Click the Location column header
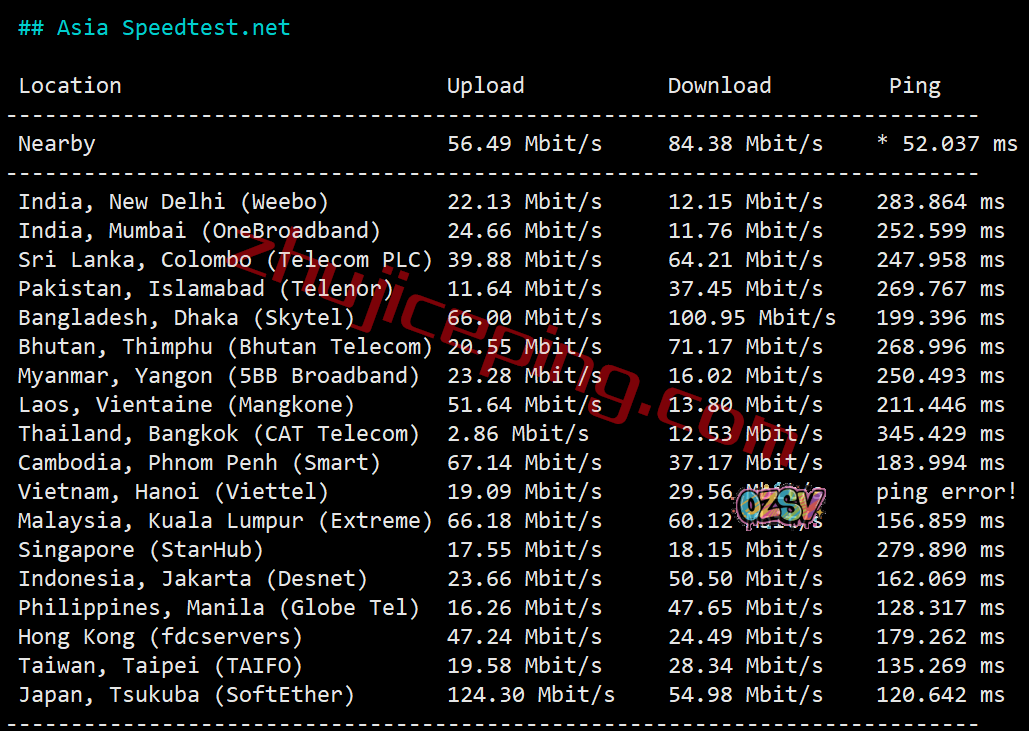The image size is (1029, 731). pos(70,86)
